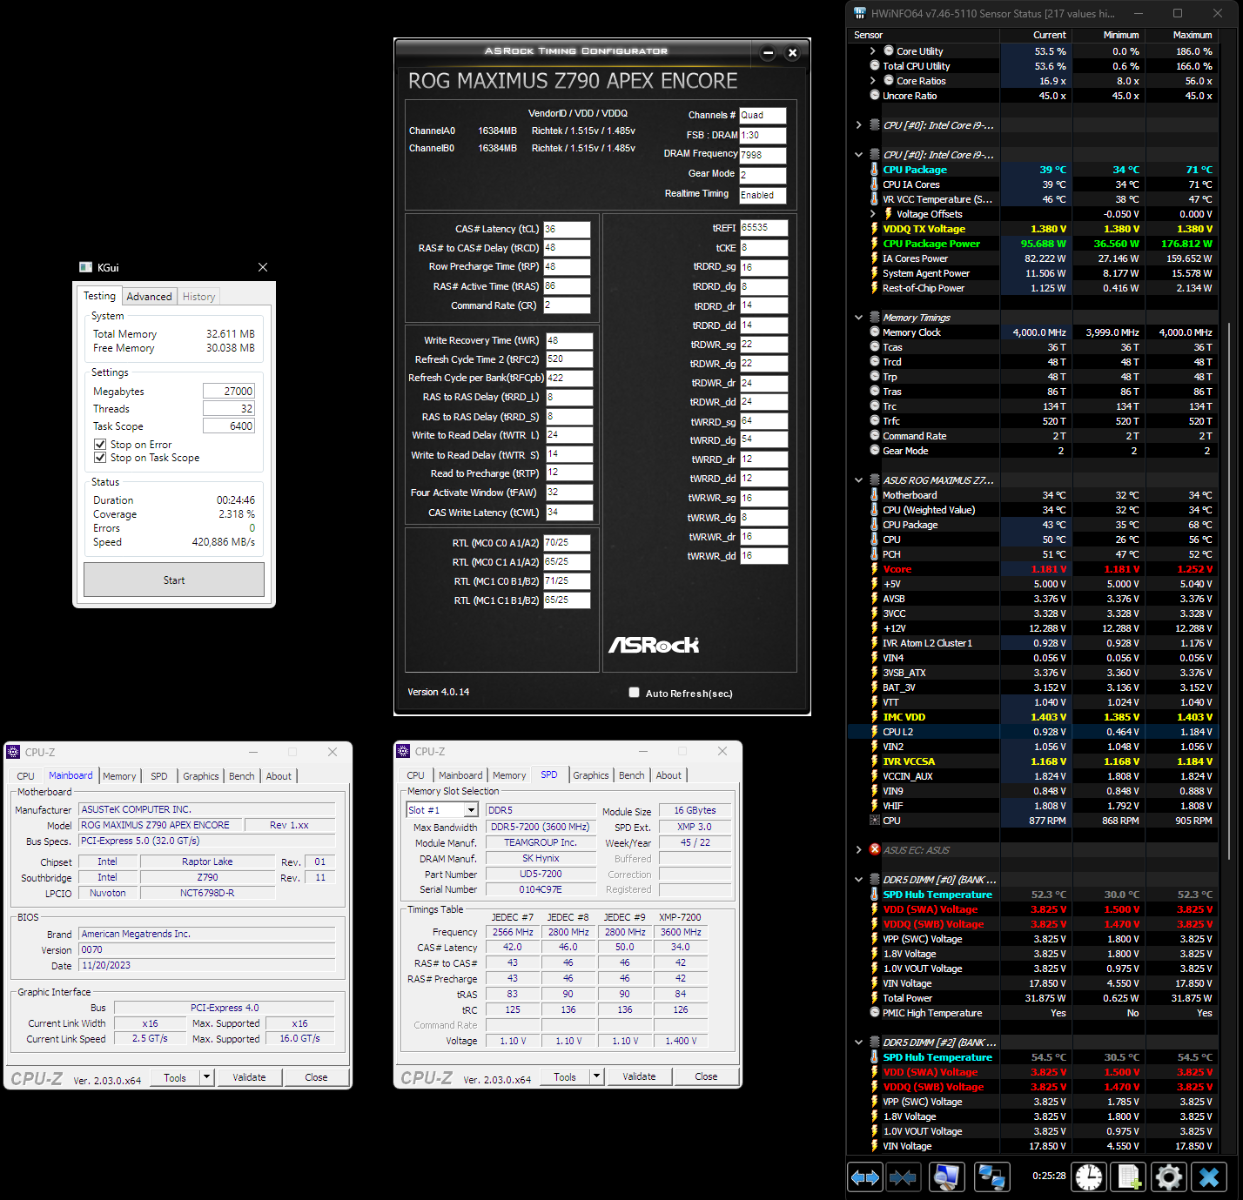Screen dimensions: 1243x1200
Task: Click the red X icon beside ASUS EC: ASUS
Action: [875, 850]
